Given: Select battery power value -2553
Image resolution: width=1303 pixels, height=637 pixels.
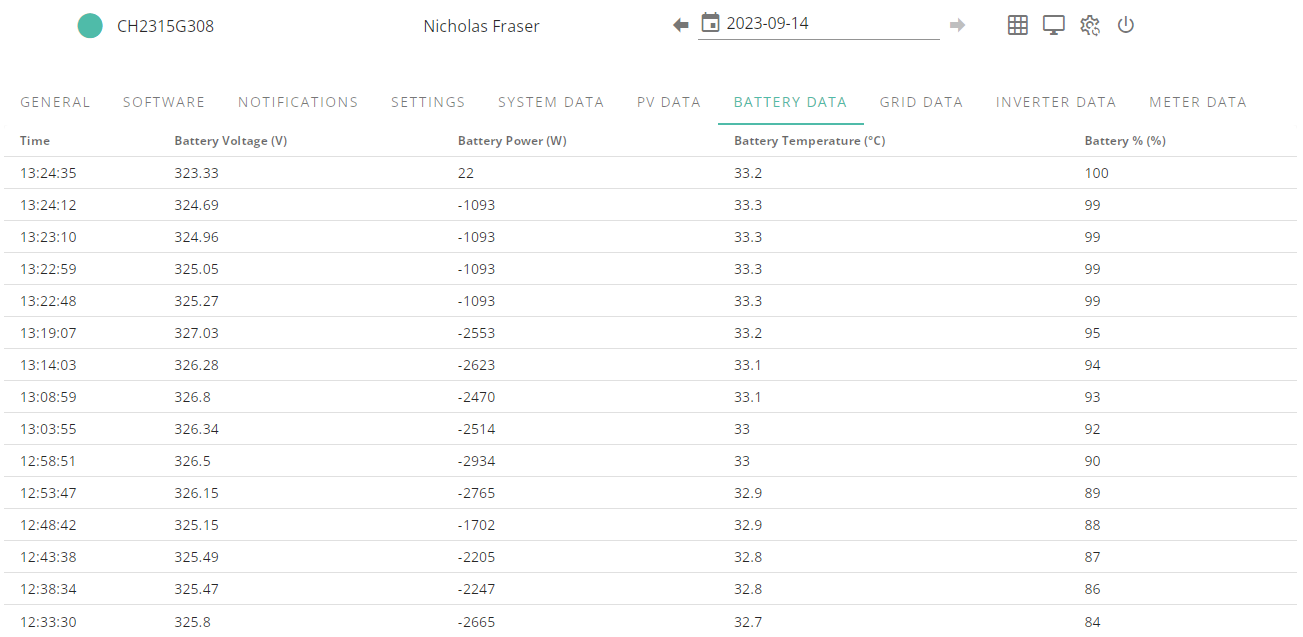Looking at the screenshot, I should click(x=476, y=333).
